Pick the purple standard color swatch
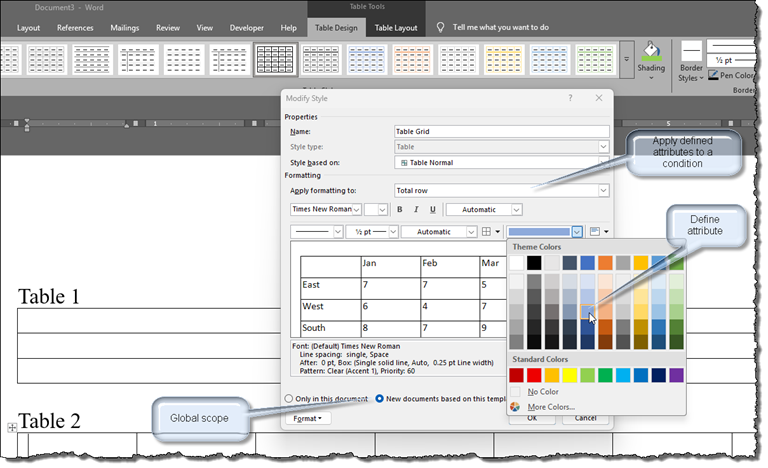The image size is (768, 468). pos(676,375)
